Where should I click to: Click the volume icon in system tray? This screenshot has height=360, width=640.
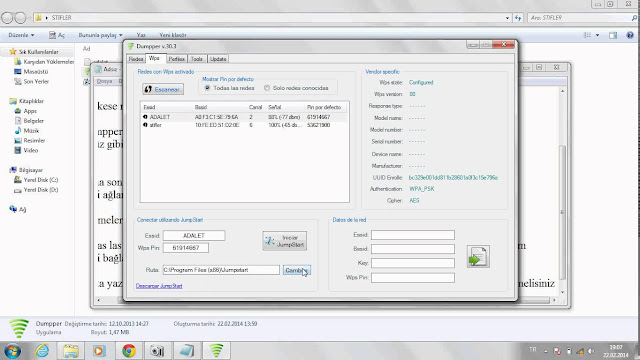(591, 351)
